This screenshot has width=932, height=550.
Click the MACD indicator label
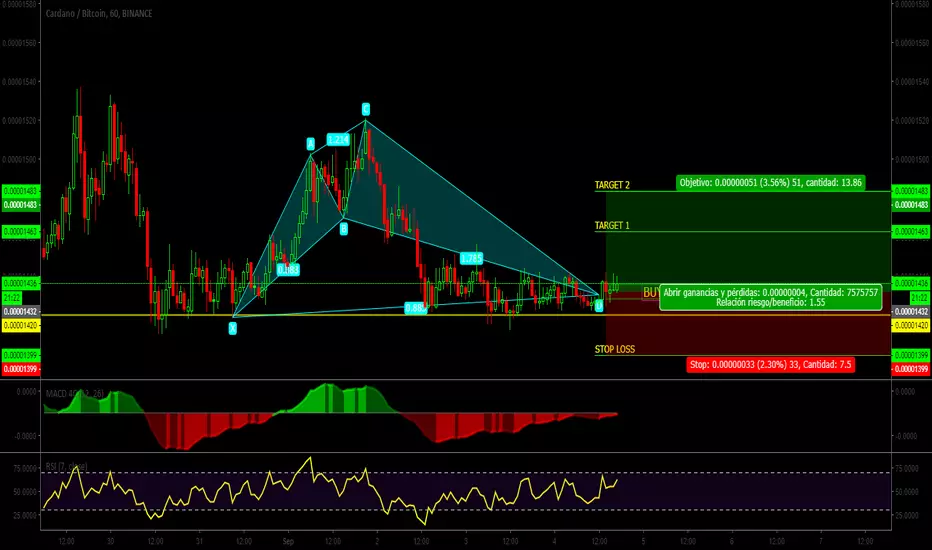pos(74,394)
